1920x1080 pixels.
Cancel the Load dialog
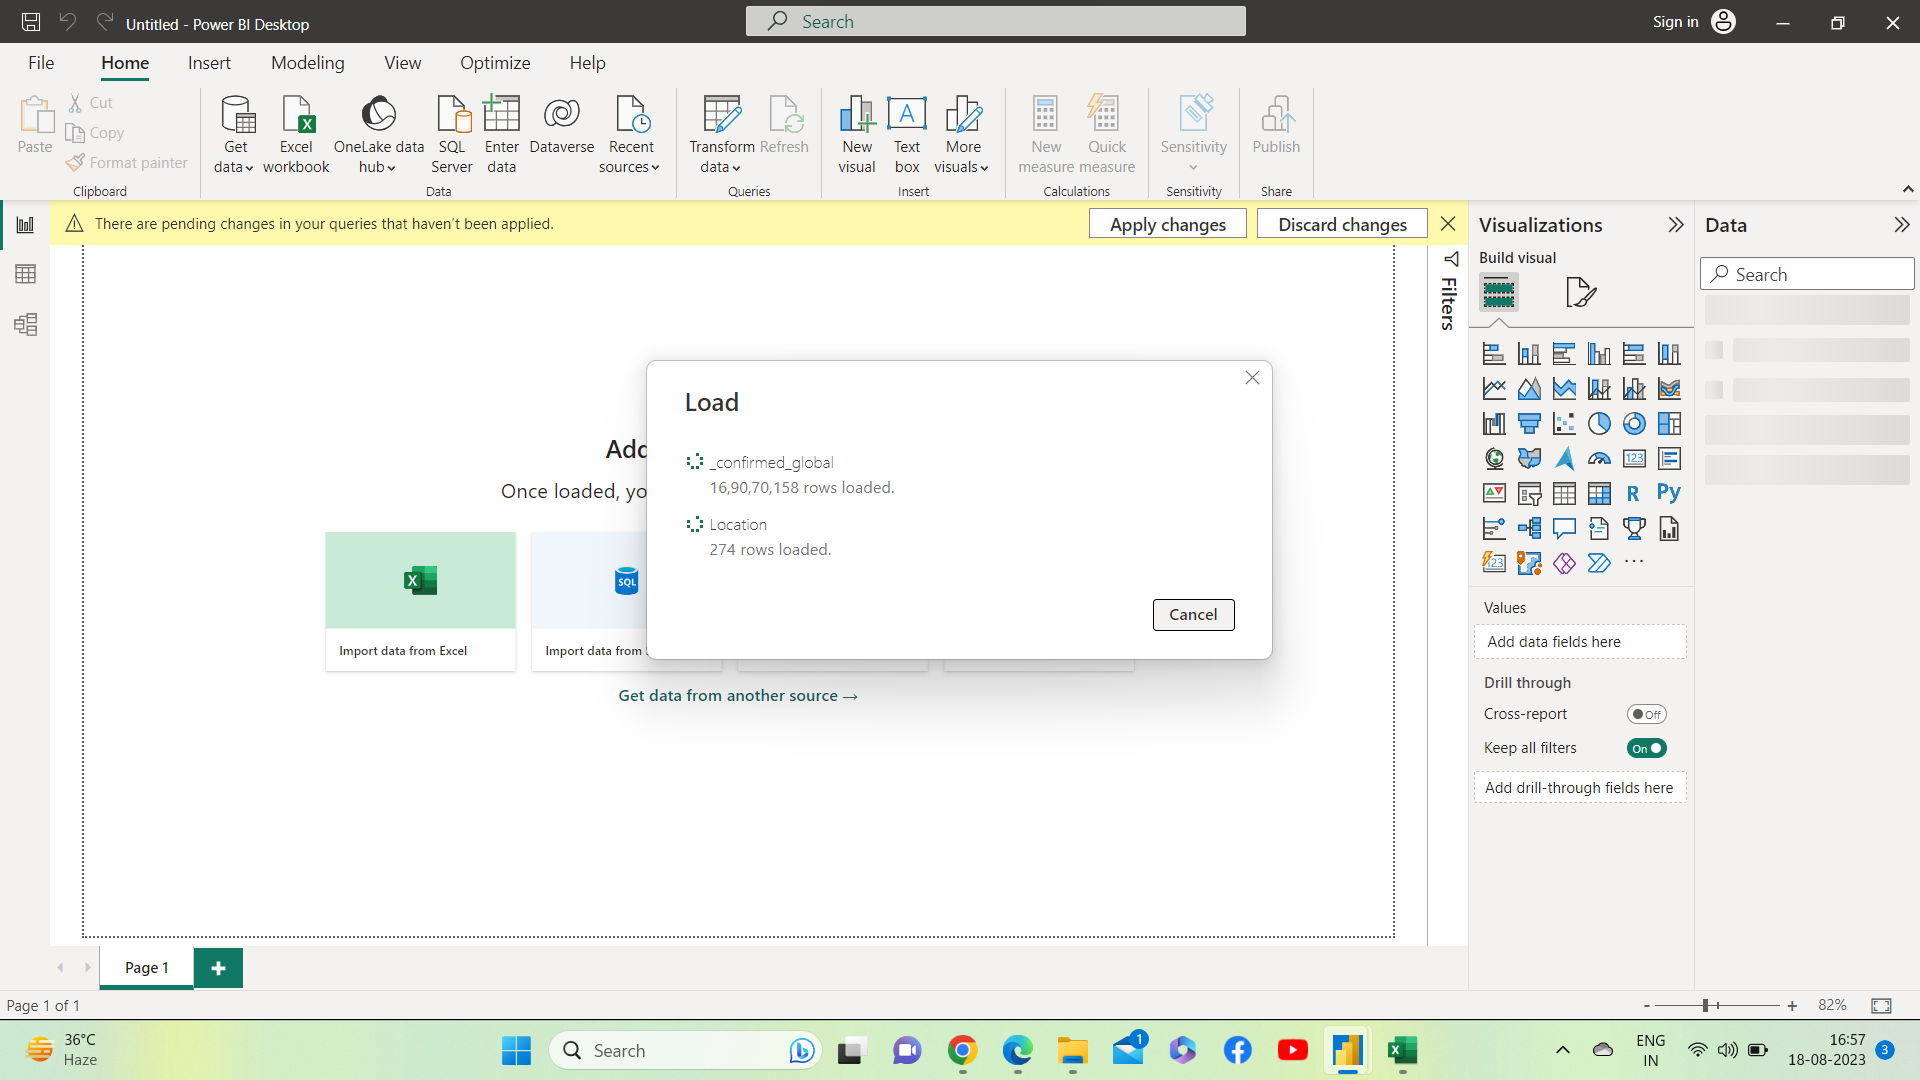point(1193,615)
